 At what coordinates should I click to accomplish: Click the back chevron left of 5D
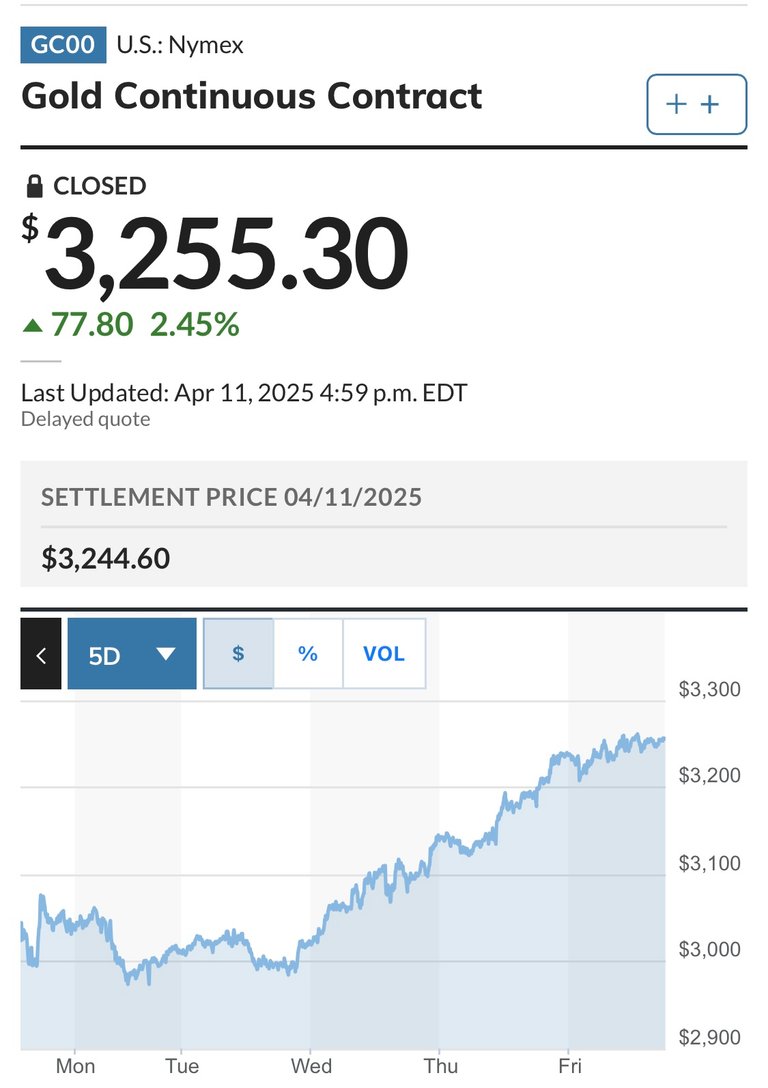click(41, 654)
